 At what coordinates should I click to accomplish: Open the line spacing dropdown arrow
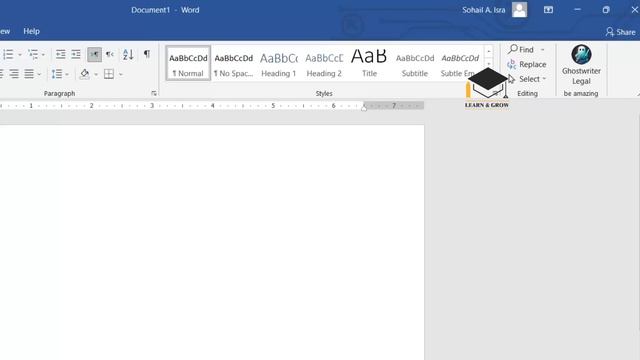[x=67, y=74]
